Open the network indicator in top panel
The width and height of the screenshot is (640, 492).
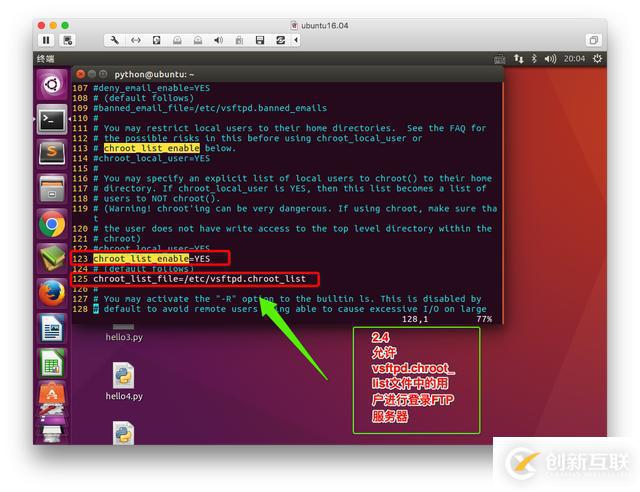tap(518, 59)
